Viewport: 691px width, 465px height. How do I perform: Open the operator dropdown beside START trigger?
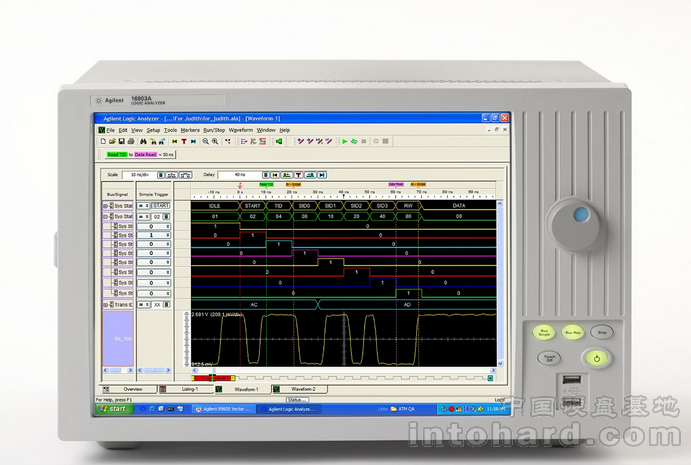click(x=145, y=204)
